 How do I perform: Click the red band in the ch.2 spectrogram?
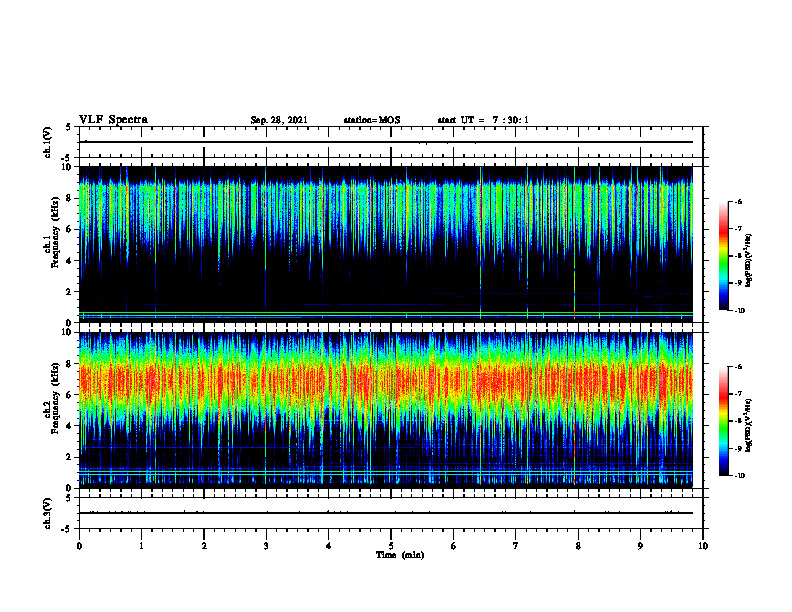386,380
